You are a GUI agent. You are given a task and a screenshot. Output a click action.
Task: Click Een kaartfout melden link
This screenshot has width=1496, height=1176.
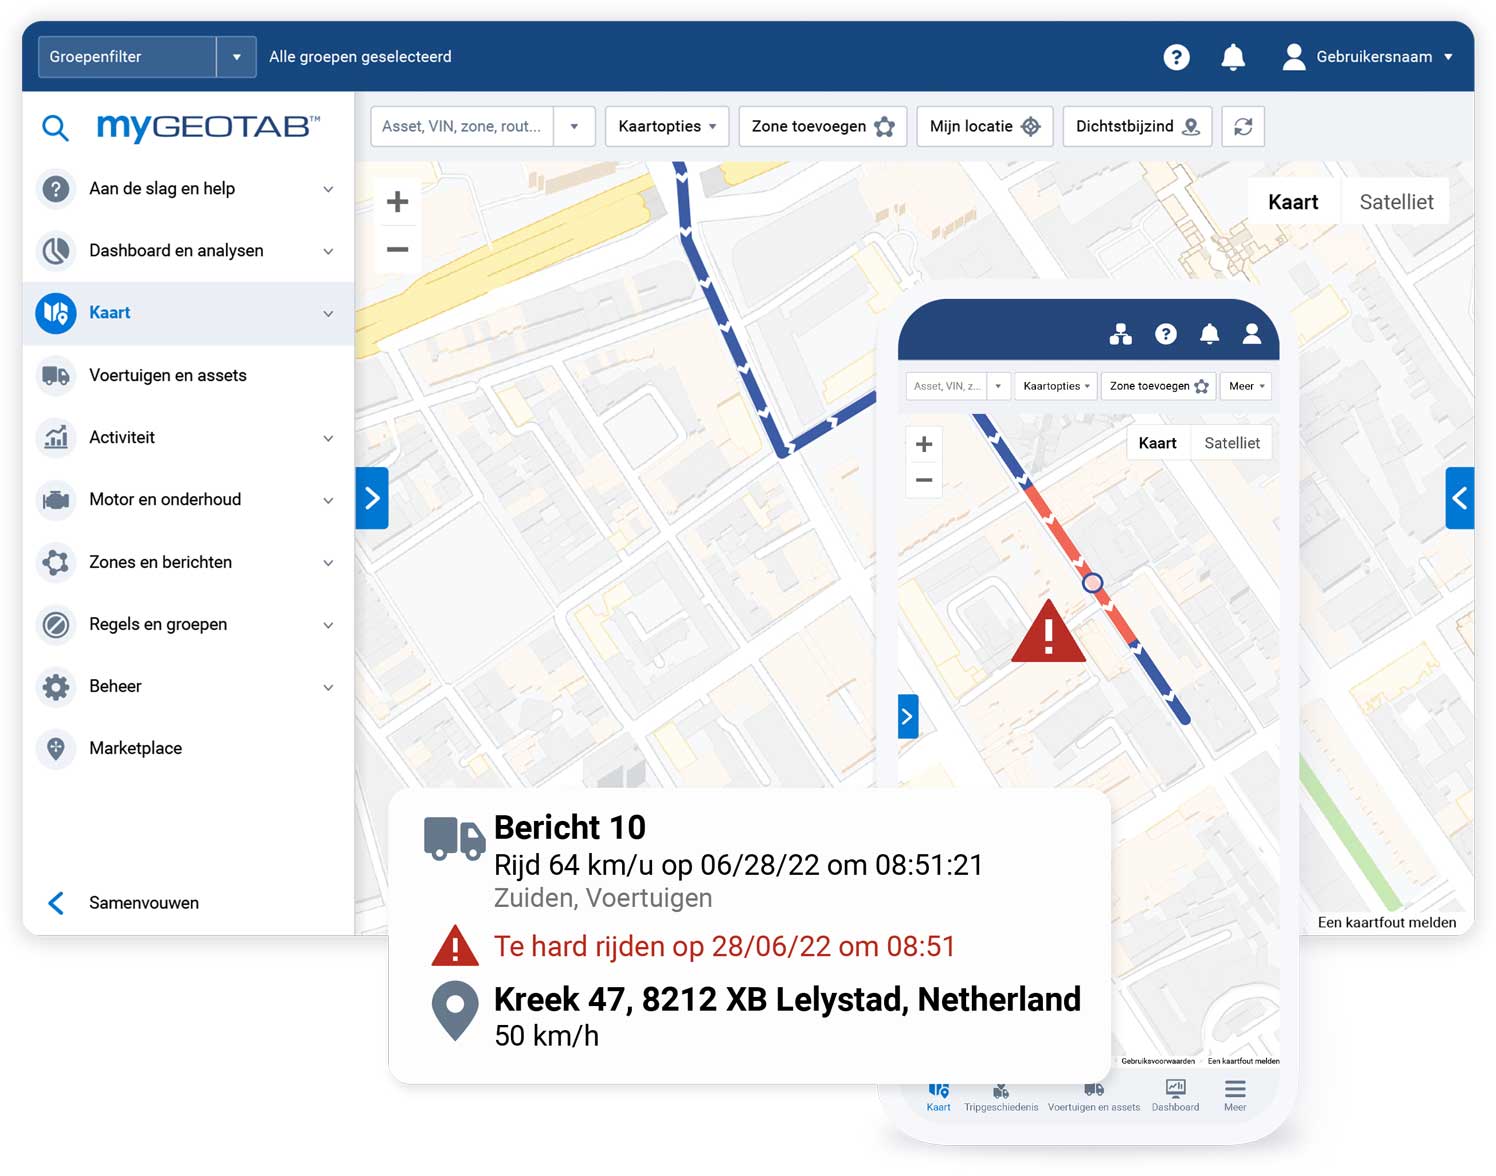[1387, 922]
